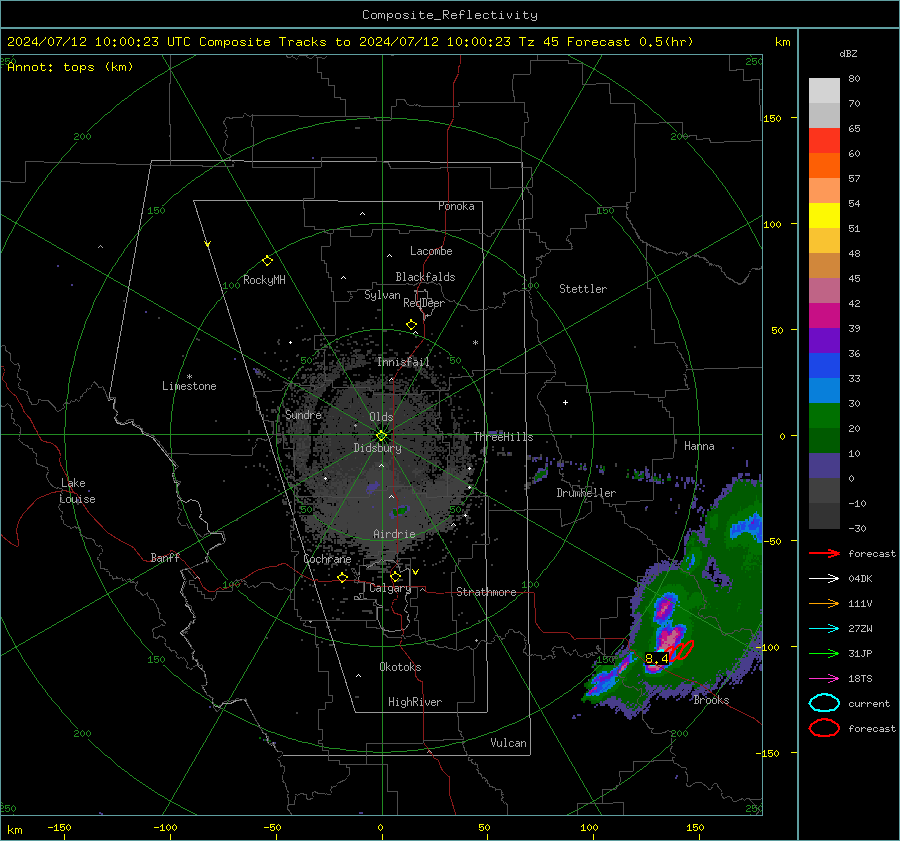900x841 pixels.
Task: Click the Brooks city label
Action: 711,700
